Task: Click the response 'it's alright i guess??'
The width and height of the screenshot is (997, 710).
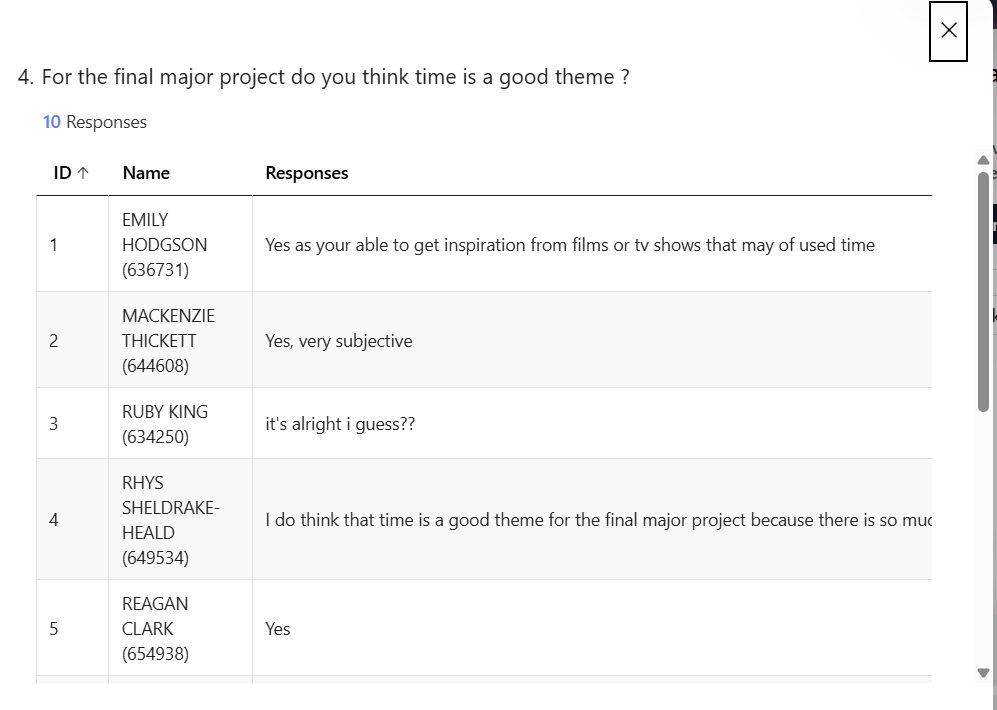Action: [340, 424]
